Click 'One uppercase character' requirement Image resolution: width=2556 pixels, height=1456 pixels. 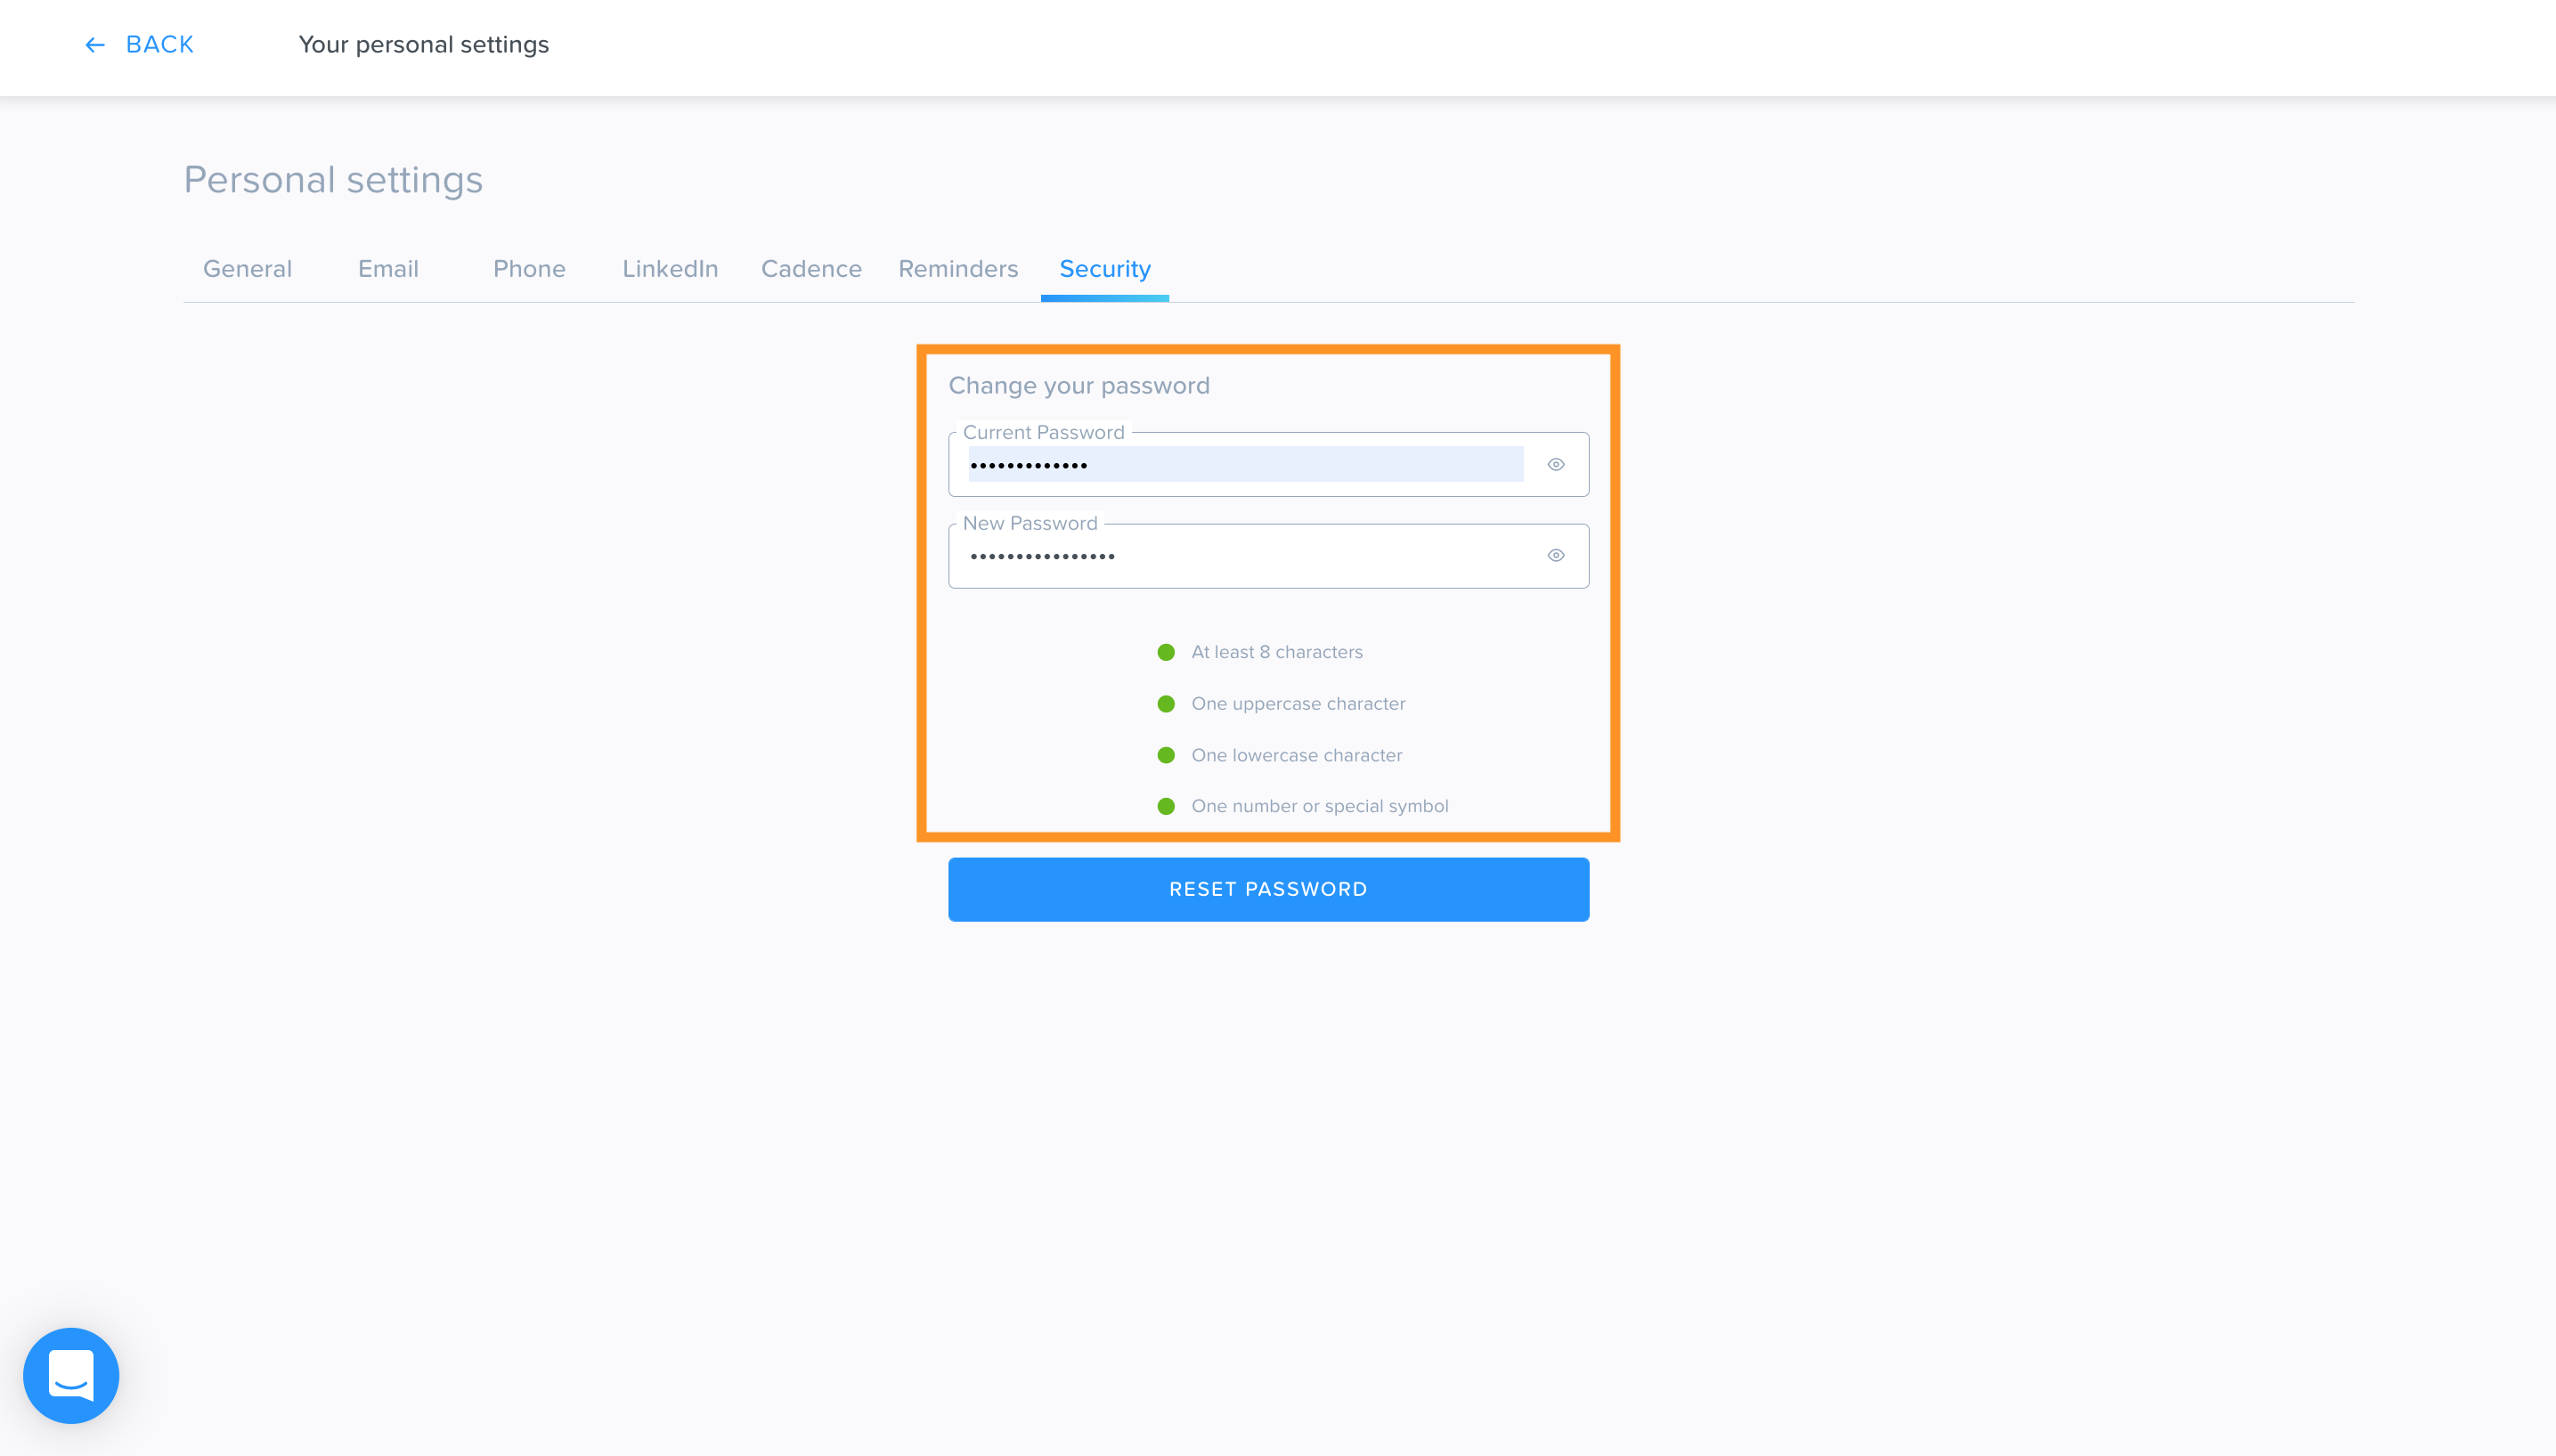point(1298,704)
